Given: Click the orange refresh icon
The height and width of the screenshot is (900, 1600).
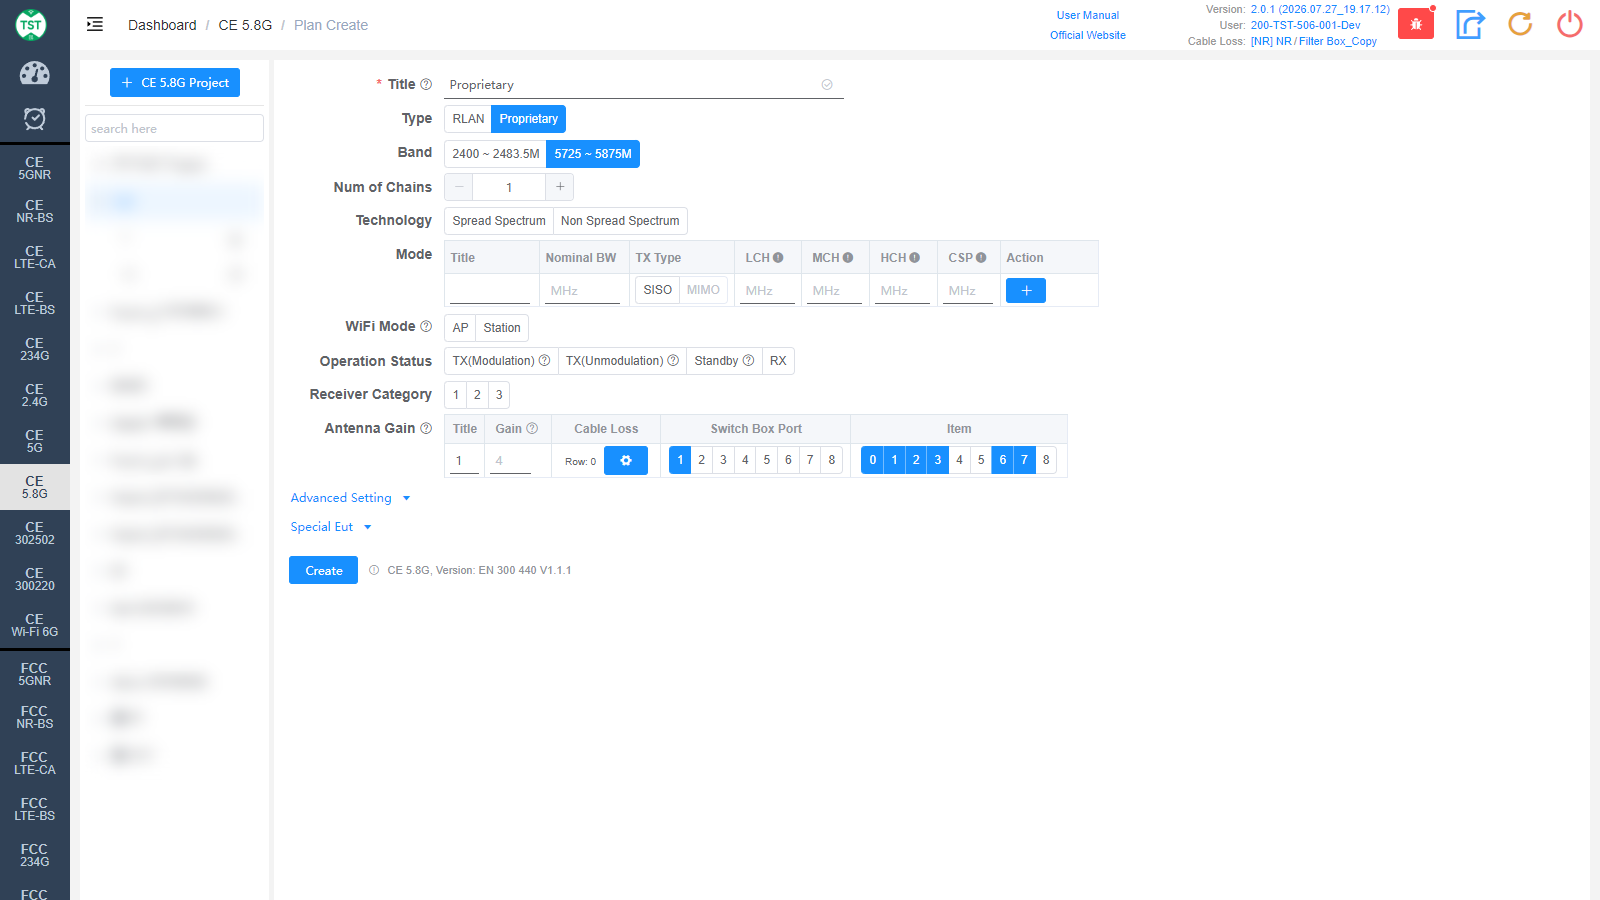Looking at the screenshot, I should (1520, 24).
